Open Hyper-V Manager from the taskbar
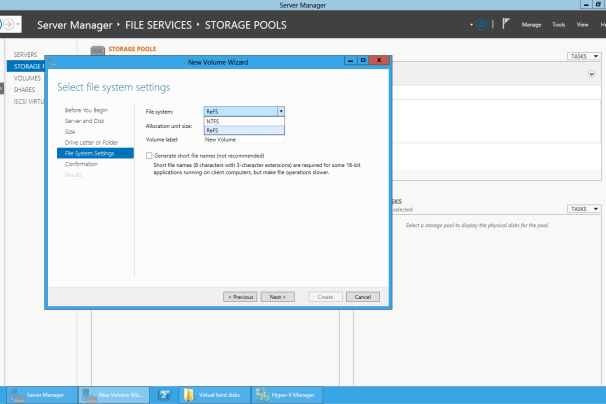The height and width of the screenshot is (404, 606). (x=287, y=395)
